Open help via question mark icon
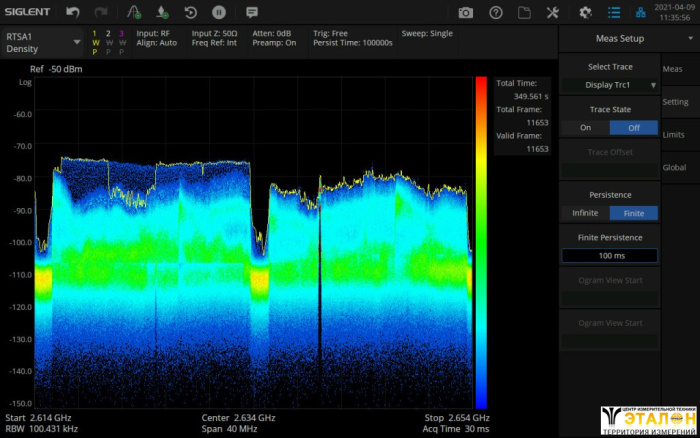 pyautogui.click(x=496, y=12)
